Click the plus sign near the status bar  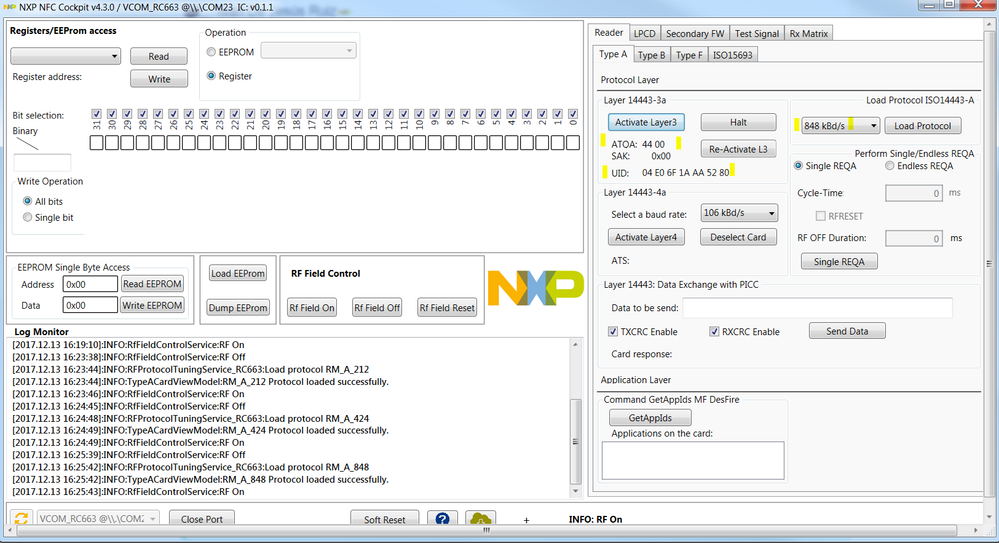point(526,520)
